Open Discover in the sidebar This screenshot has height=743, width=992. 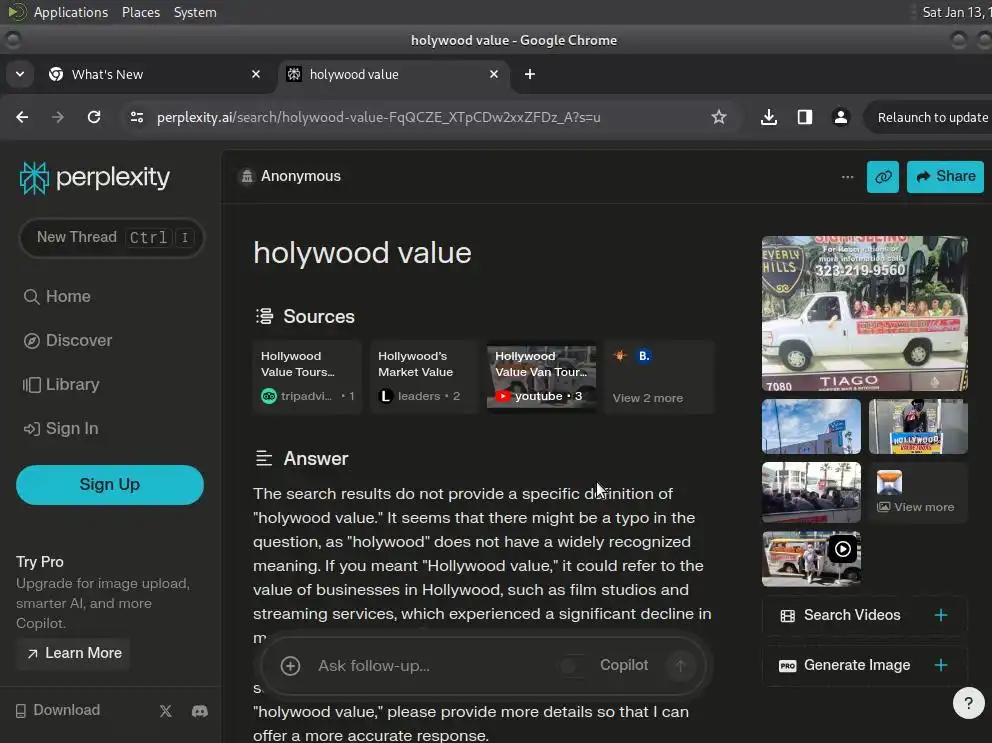[68, 340]
